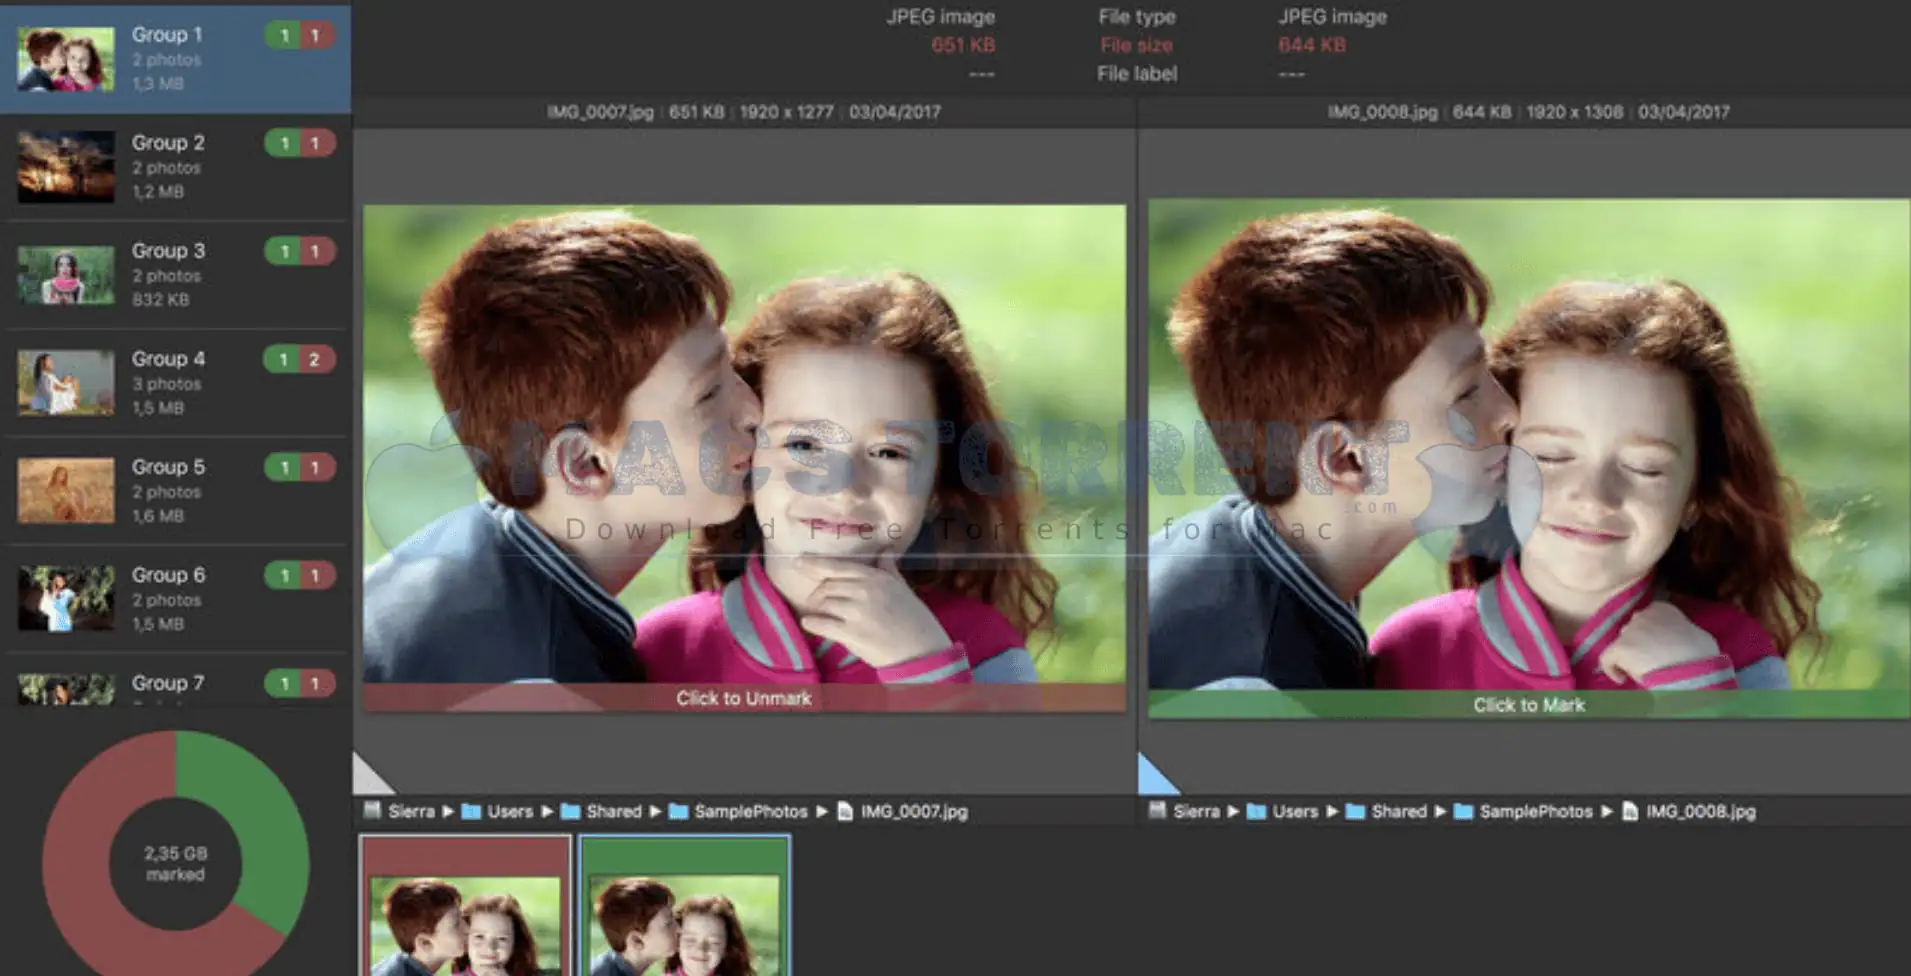Image resolution: width=1911 pixels, height=976 pixels.
Task: Click Group 2 sunset thumbnail
Action: pos(66,167)
